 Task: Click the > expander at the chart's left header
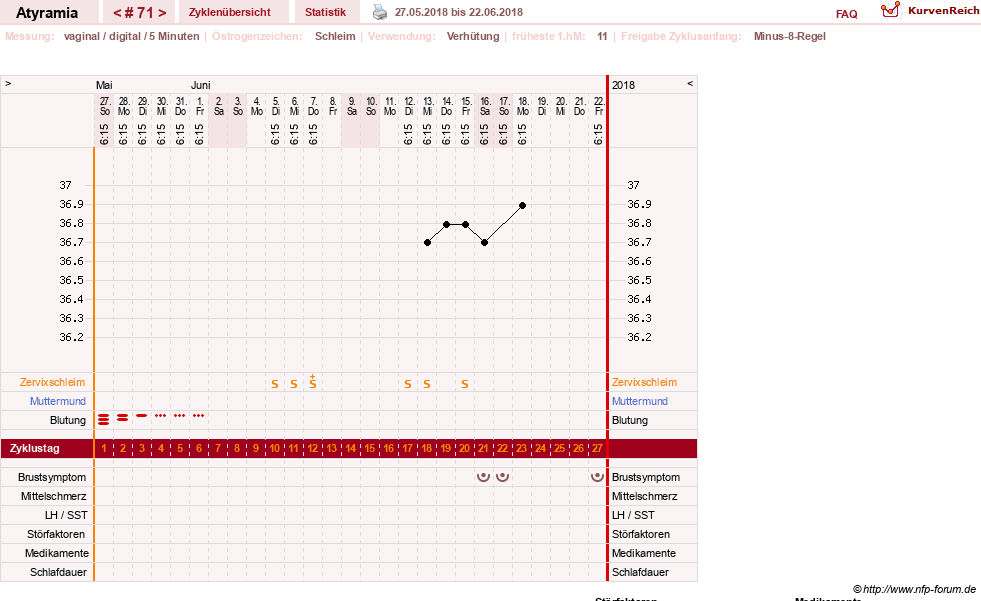tap(8, 84)
